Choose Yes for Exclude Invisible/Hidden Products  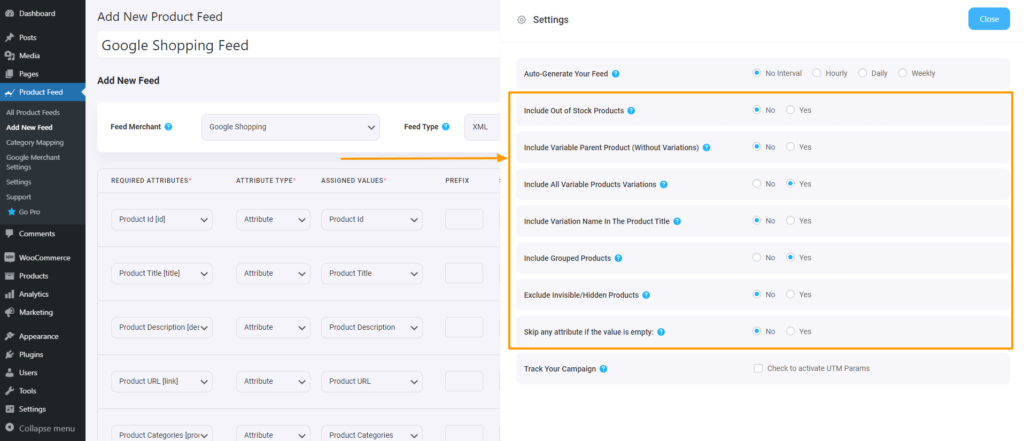pyautogui.click(x=790, y=295)
